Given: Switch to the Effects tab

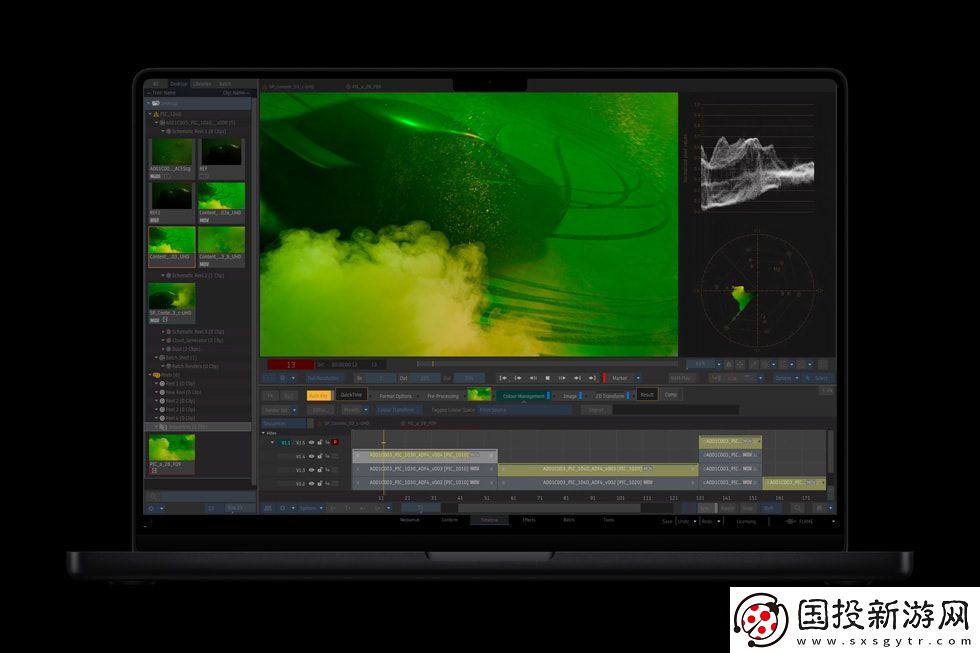Looking at the screenshot, I should click(x=529, y=520).
